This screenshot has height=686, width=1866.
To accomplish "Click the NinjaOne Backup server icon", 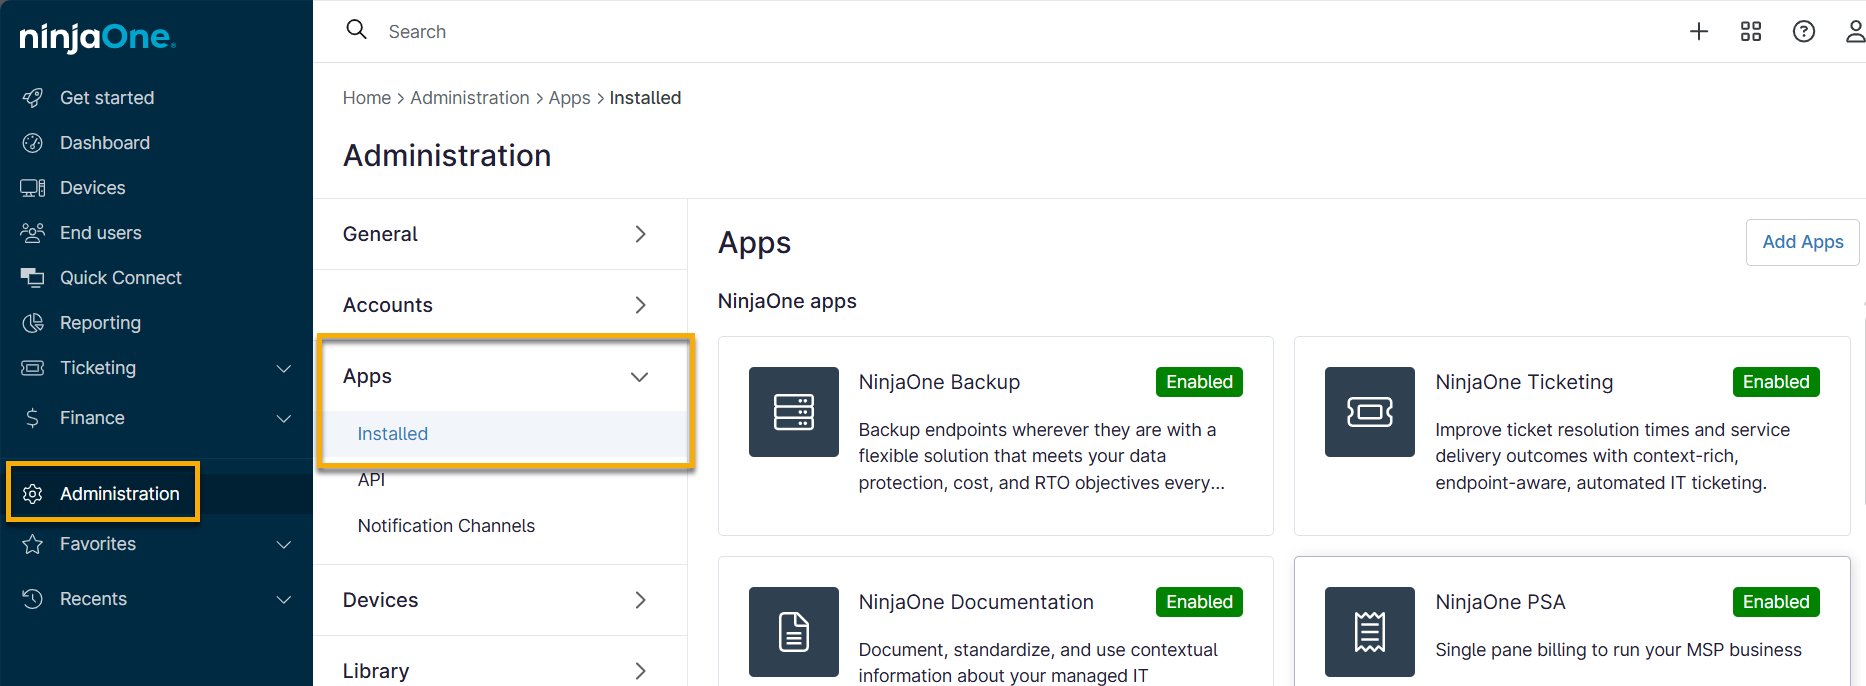I will pos(793,412).
